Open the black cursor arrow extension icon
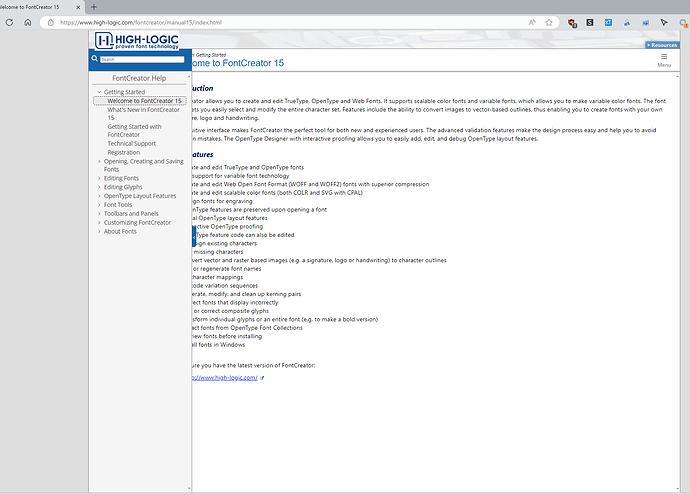 pos(664,22)
